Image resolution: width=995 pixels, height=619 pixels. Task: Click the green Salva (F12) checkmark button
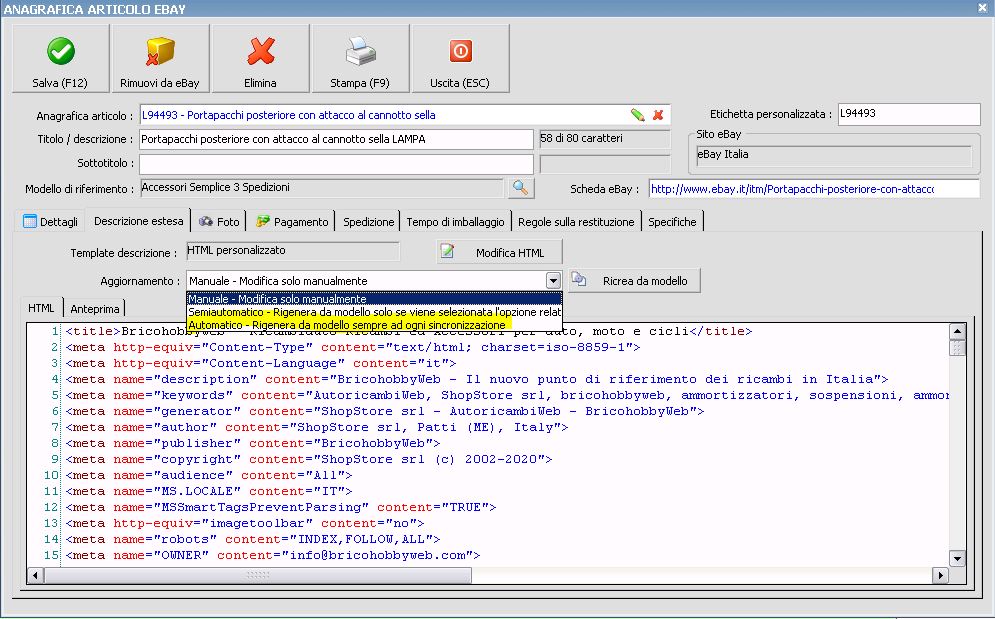pos(60,59)
